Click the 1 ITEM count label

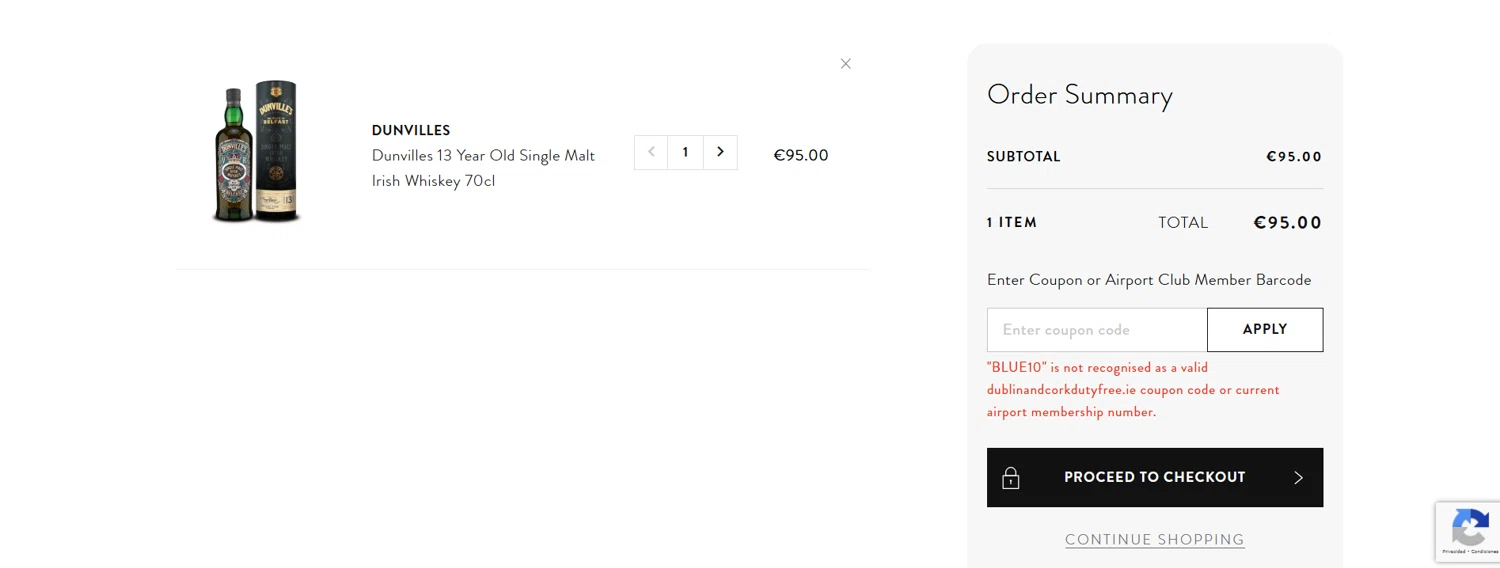coord(1012,223)
